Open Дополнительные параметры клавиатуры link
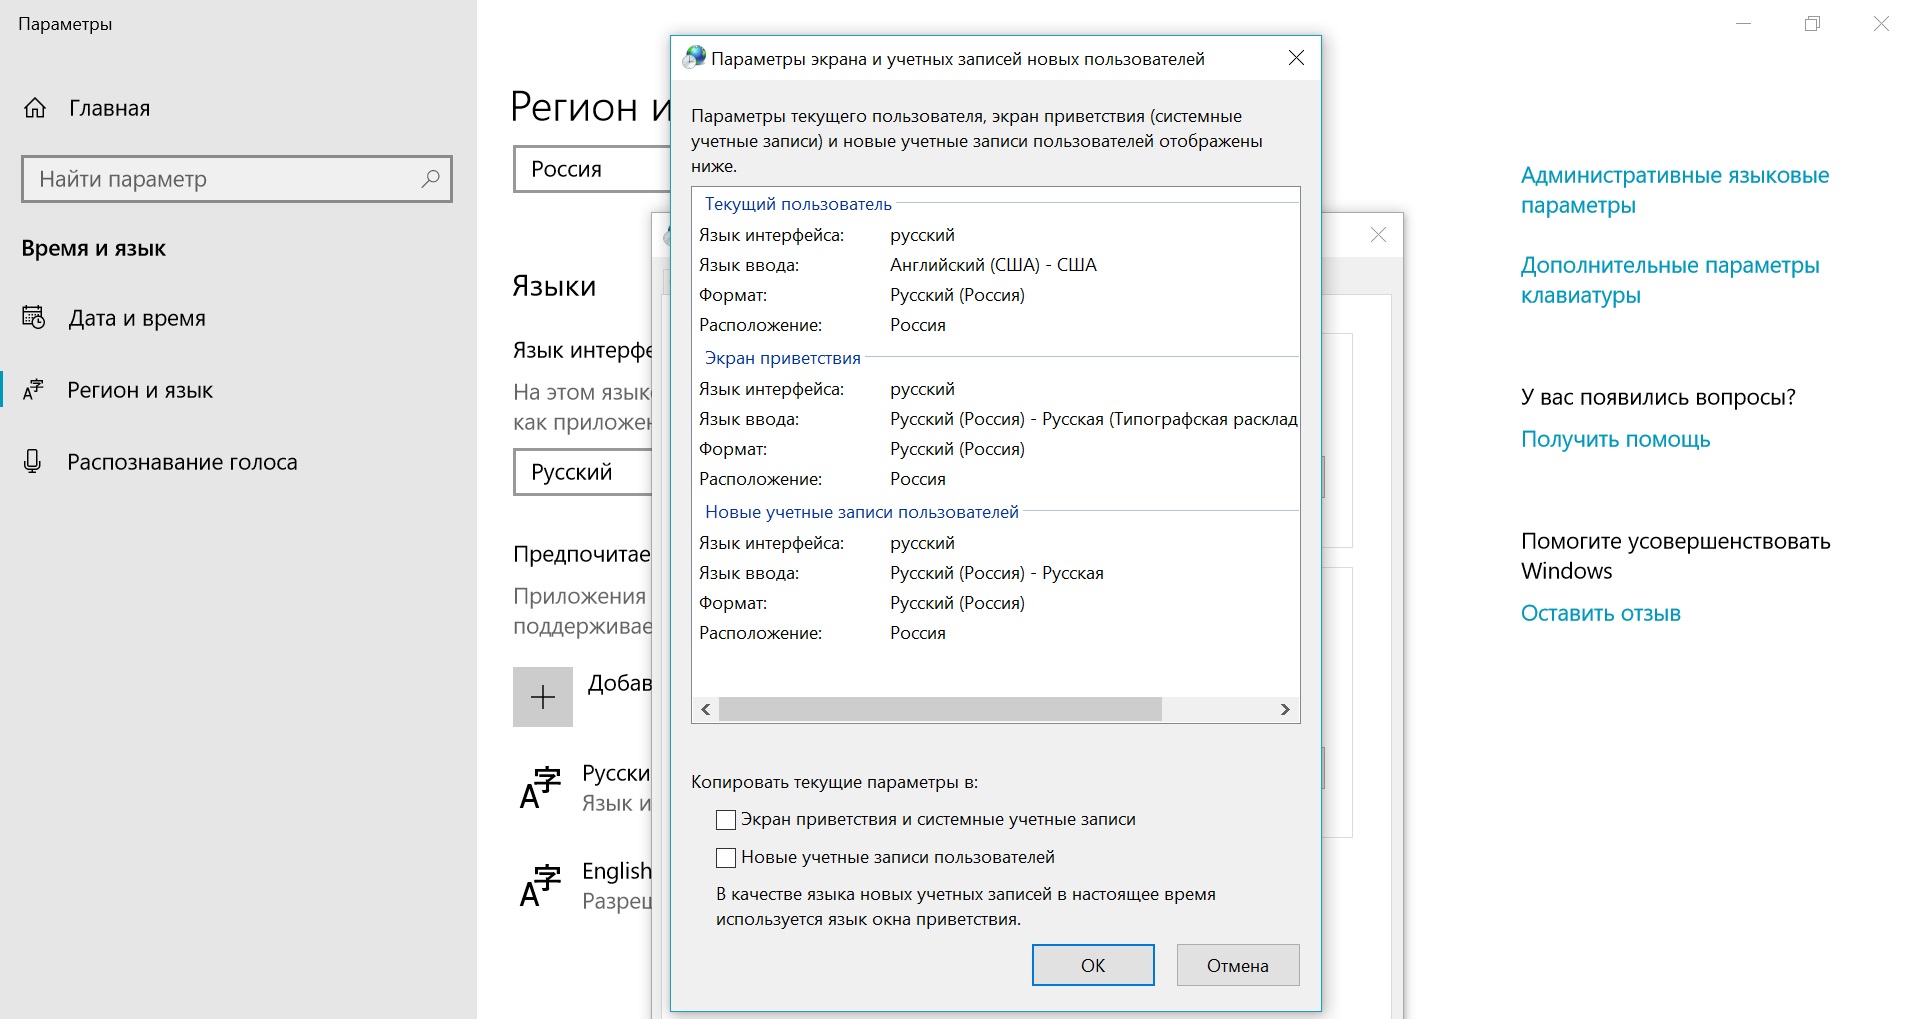Screen dimensions: 1917x1019 point(1670,280)
